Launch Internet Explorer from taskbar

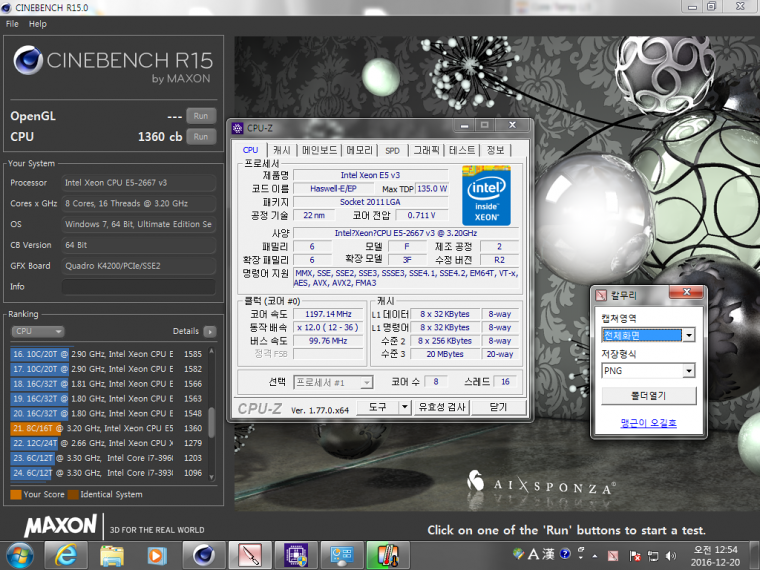[x=66, y=555]
